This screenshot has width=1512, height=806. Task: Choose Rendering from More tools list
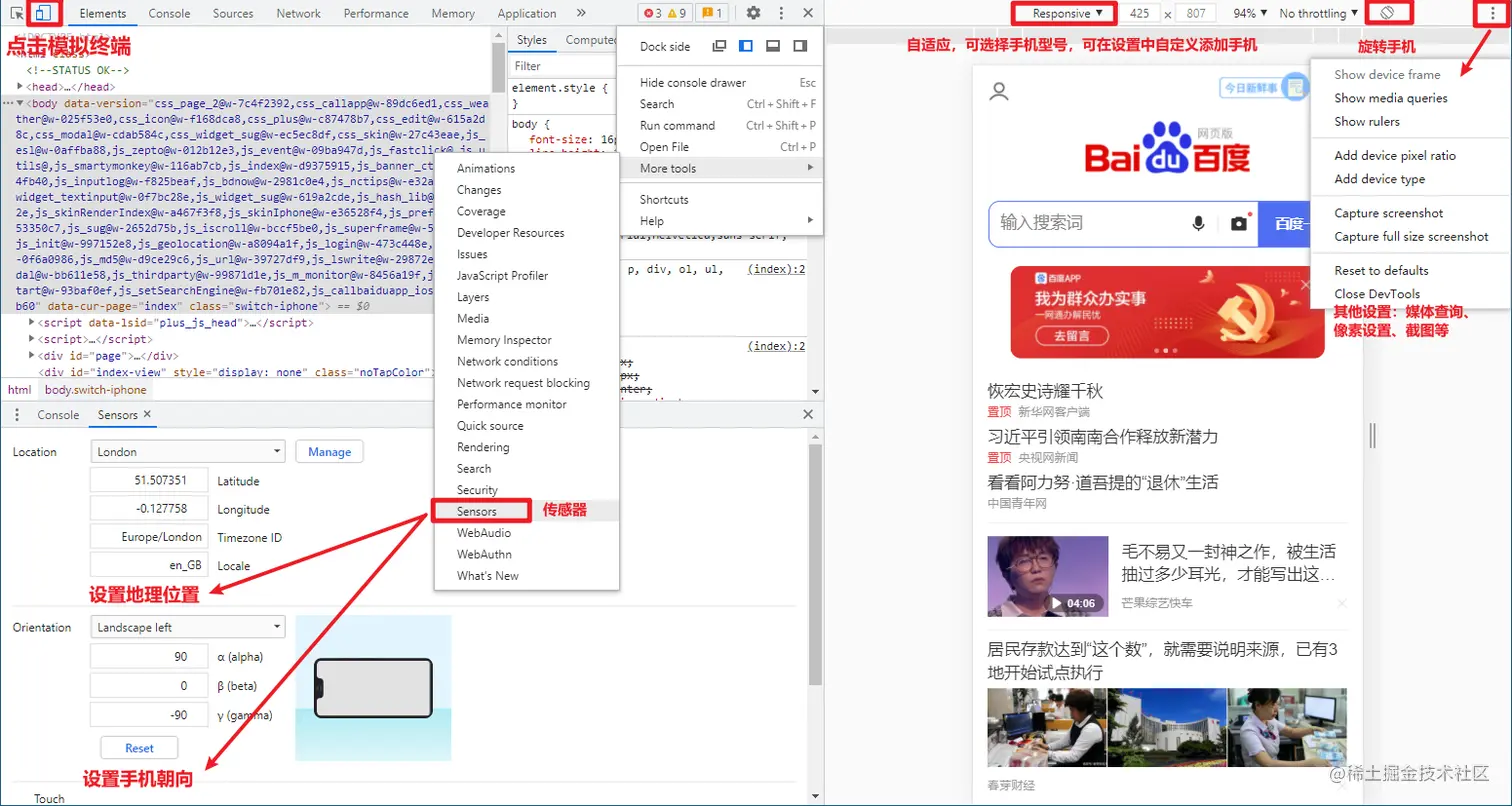click(x=525, y=447)
